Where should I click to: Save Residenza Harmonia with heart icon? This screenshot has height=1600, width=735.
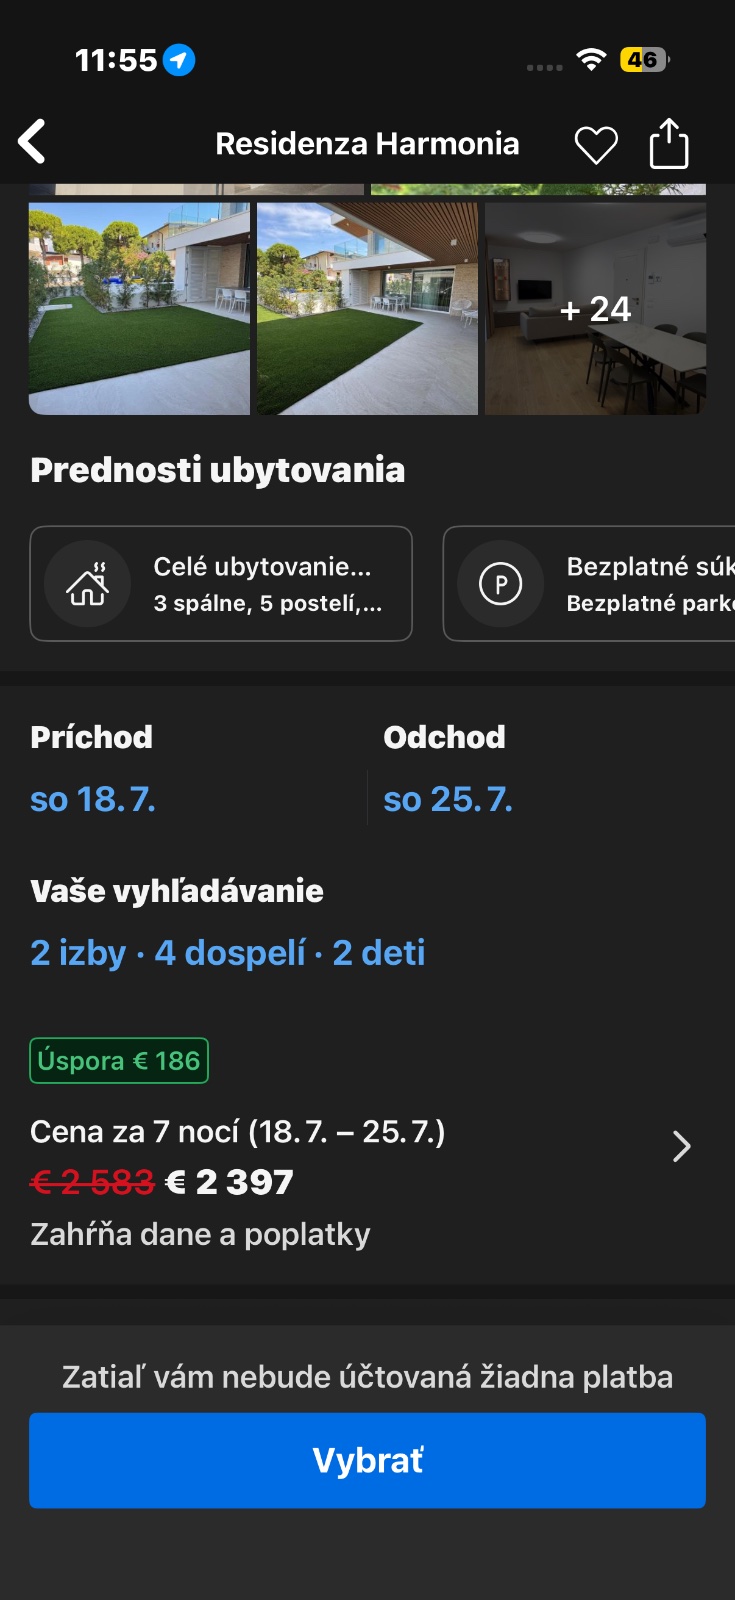(596, 146)
